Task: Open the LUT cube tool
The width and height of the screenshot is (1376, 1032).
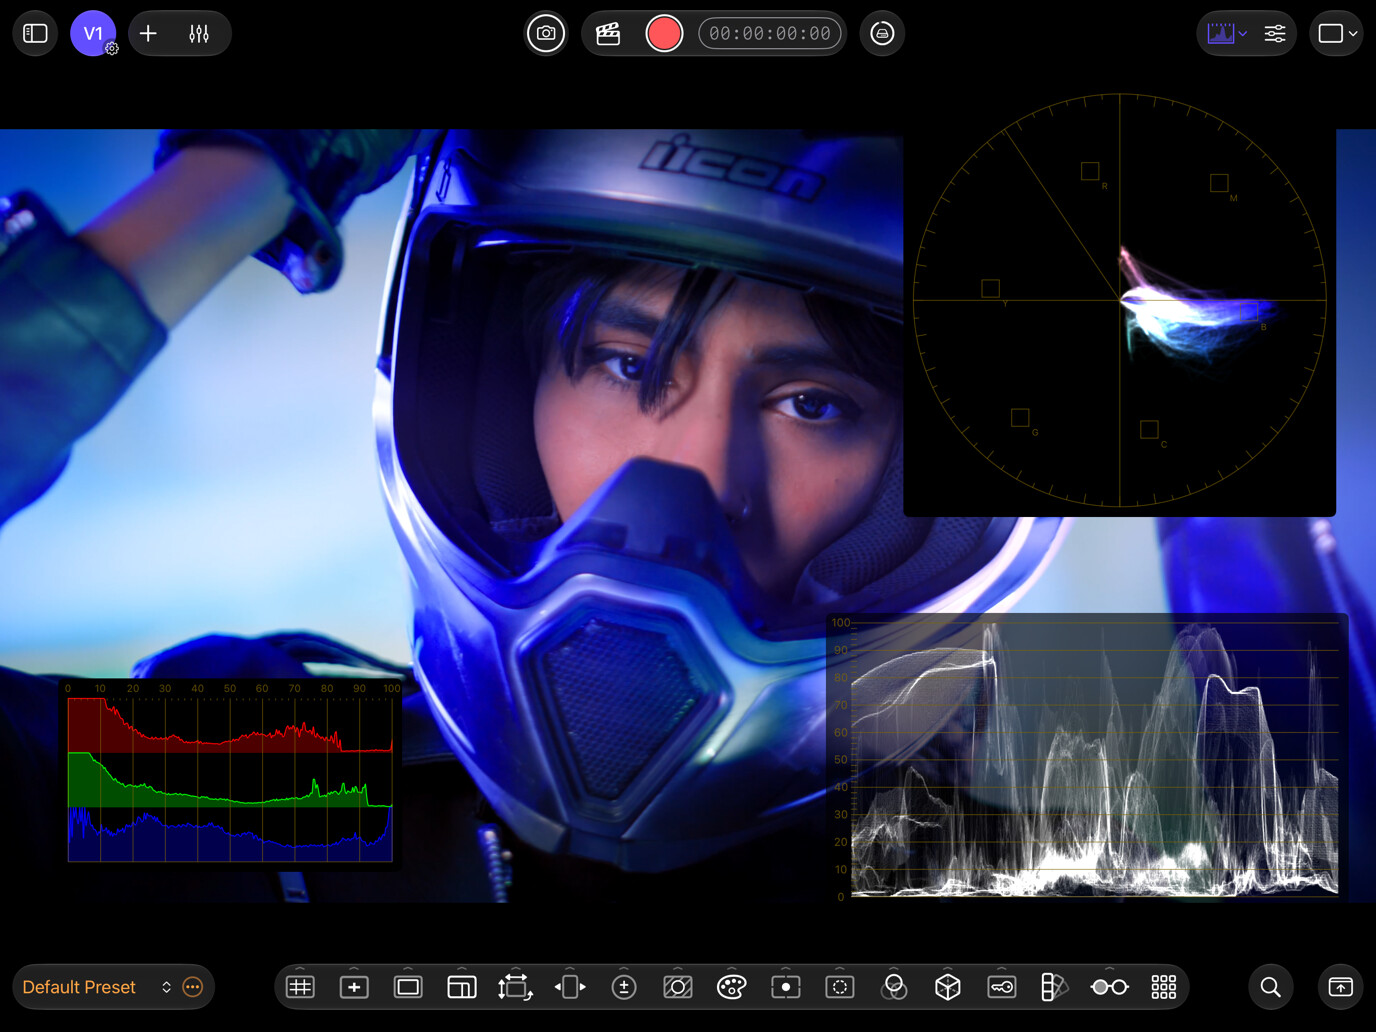Action: [948, 987]
